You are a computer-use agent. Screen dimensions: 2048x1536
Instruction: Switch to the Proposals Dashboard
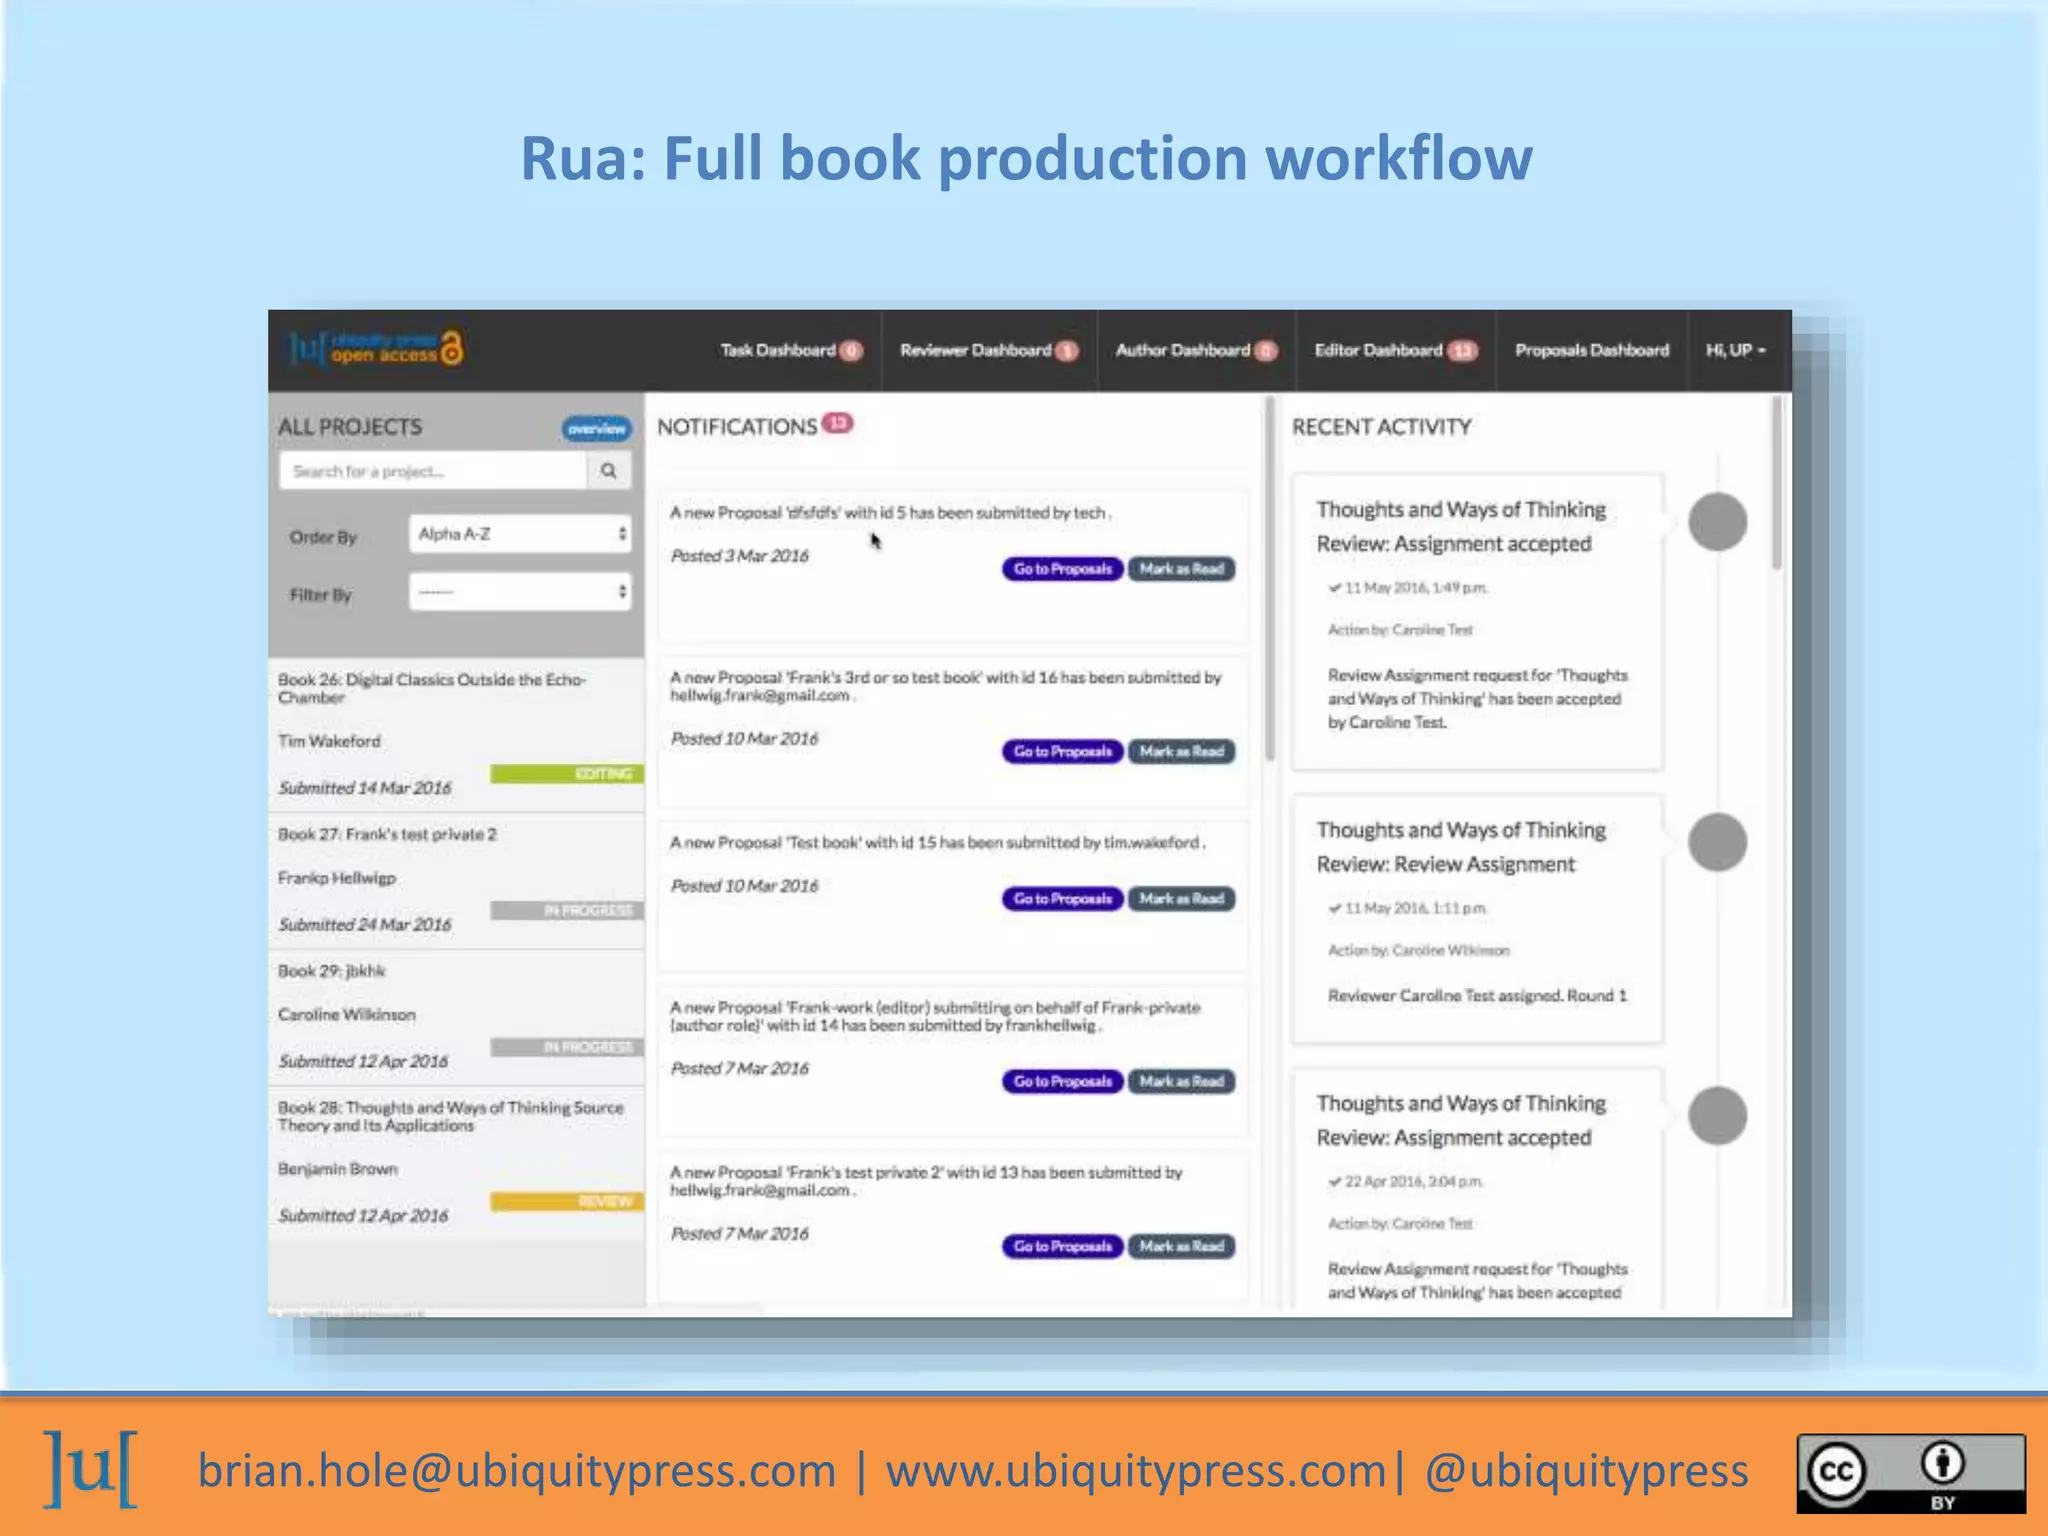click(x=1591, y=351)
